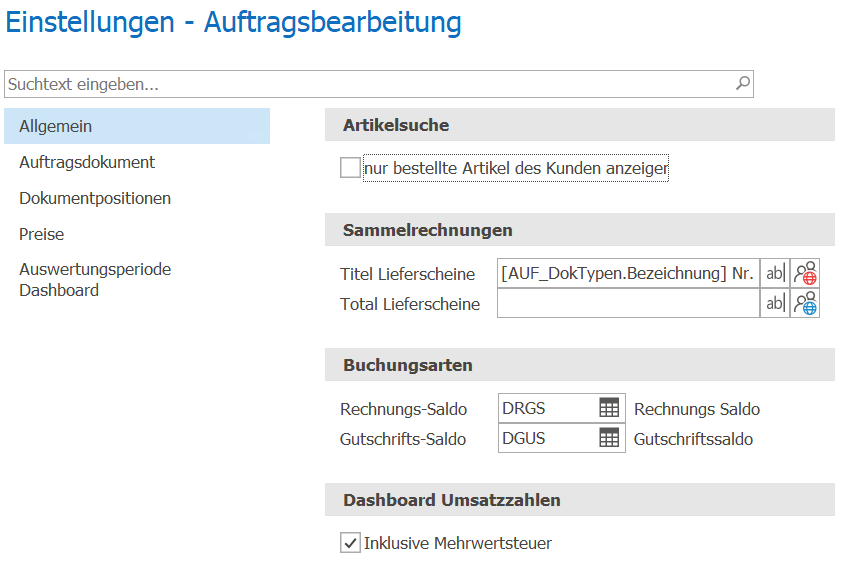Open text editor for Titel Lieferscheine
Screen dimensions: 846x567
[x=775, y=274]
